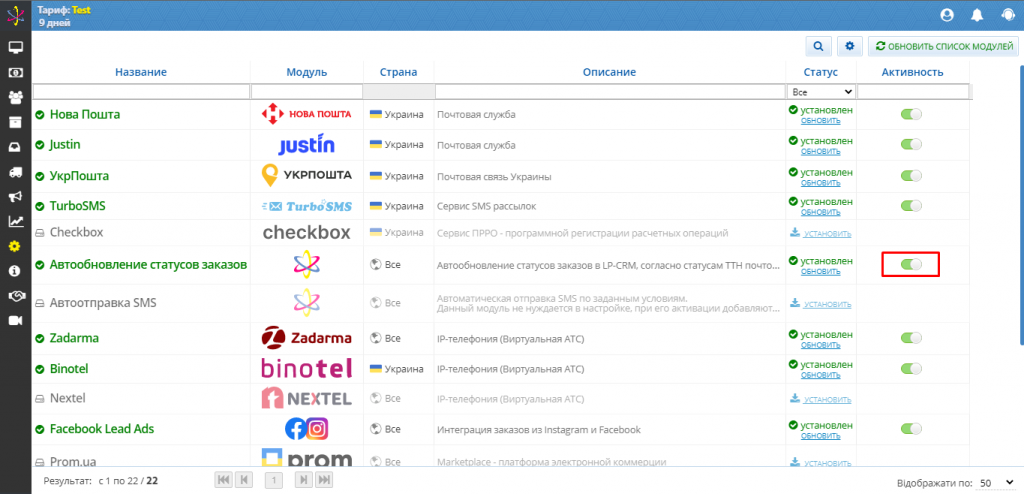Sort by the Название column header
Image resolution: width=1024 pixels, height=494 pixels.
tap(141, 72)
